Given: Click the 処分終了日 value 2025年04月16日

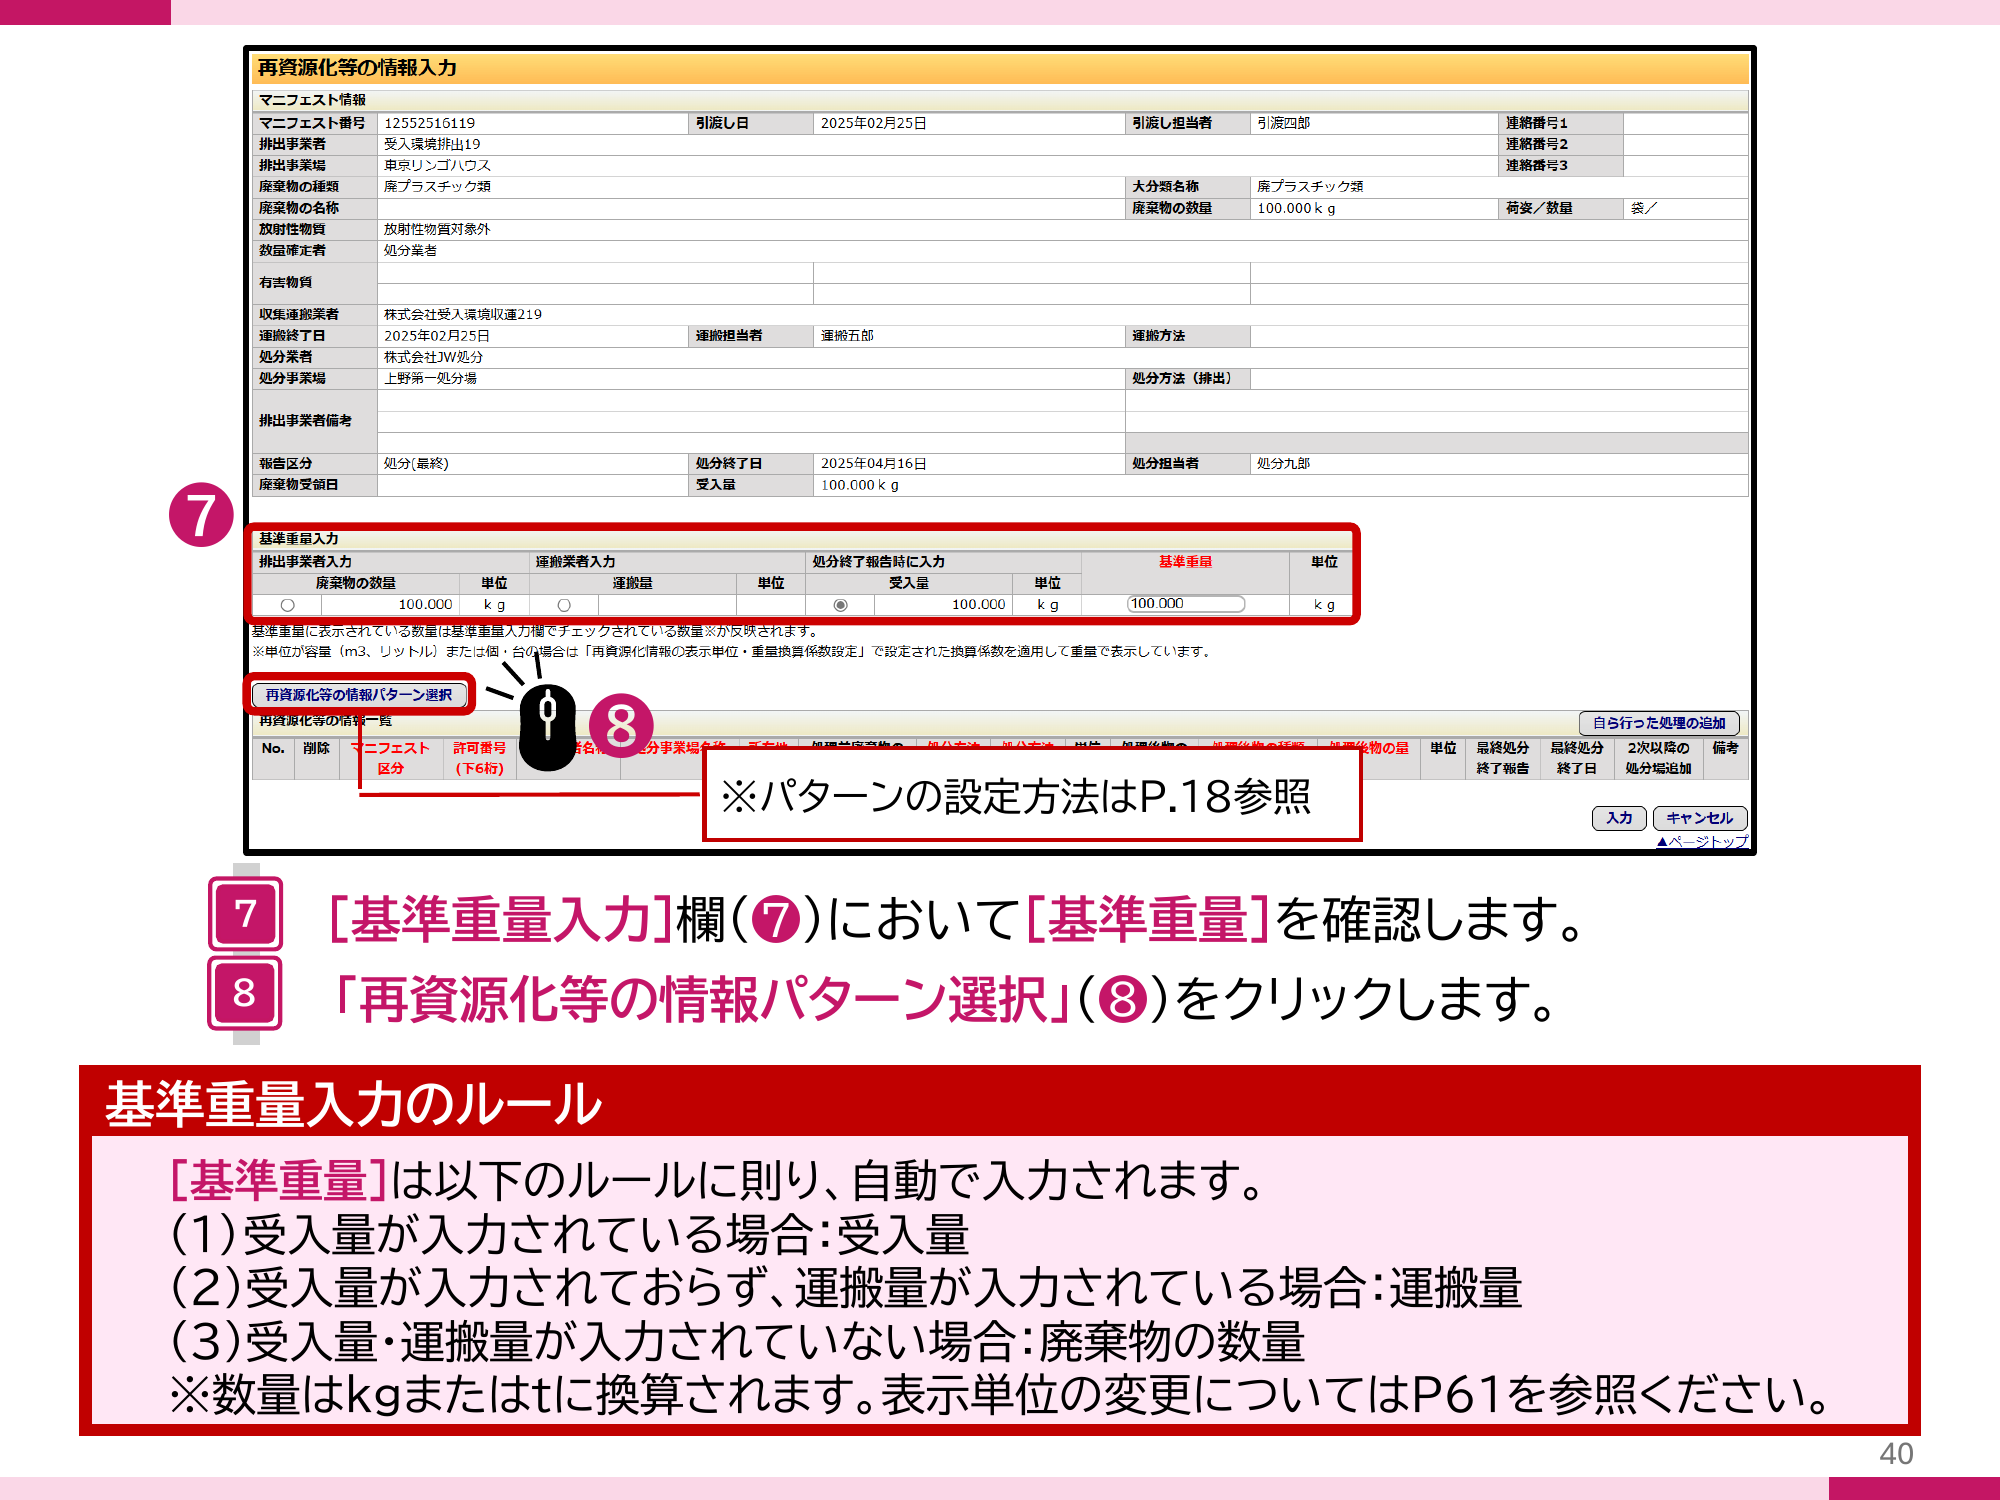Looking at the screenshot, I should 874,464.
